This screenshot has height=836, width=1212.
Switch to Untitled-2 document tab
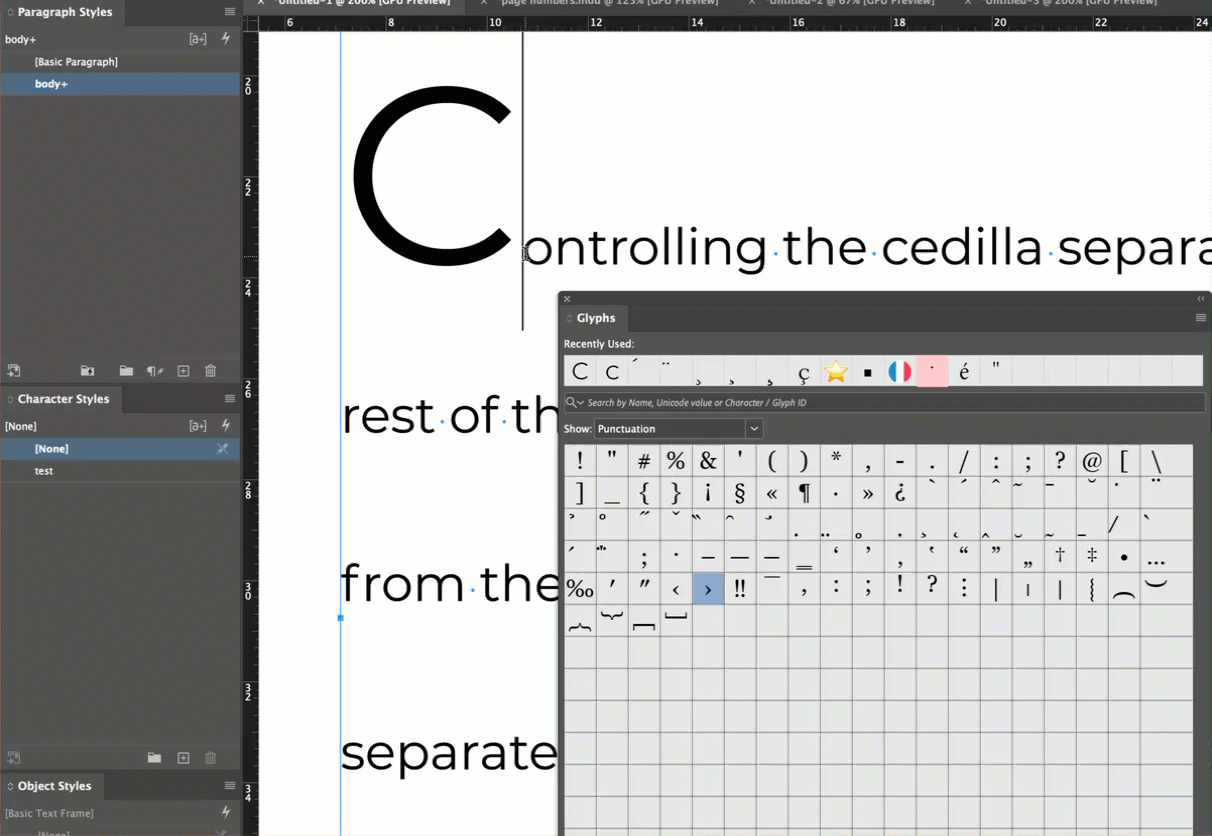click(x=851, y=3)
